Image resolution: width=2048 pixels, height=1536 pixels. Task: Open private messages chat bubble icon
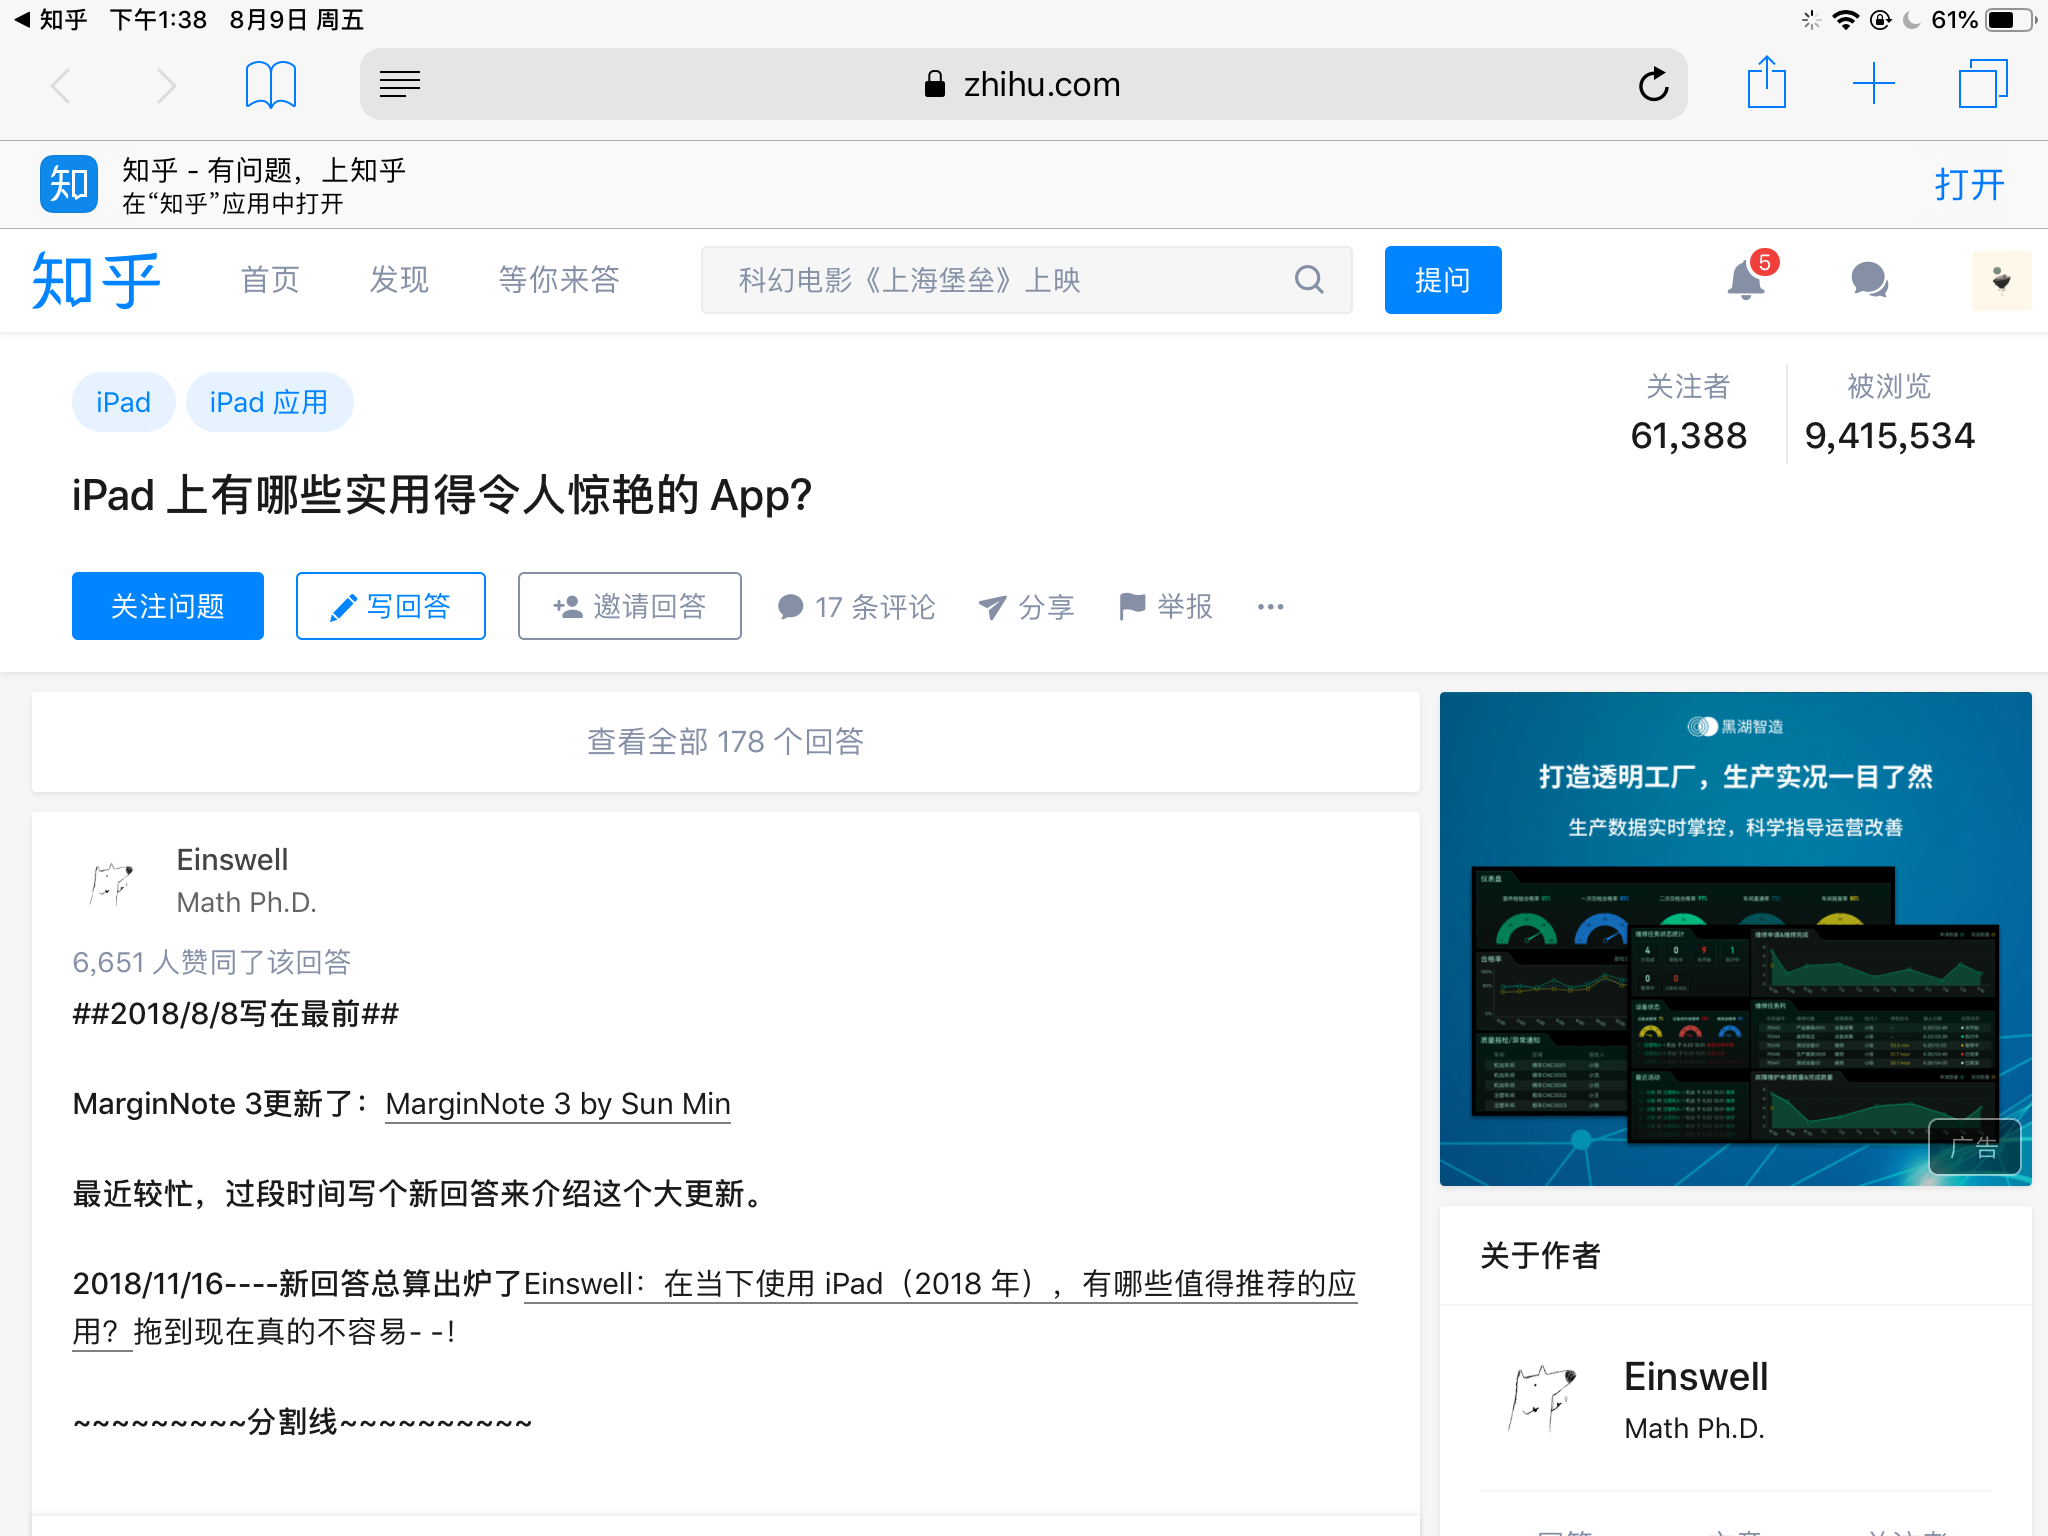(1869, 280)
